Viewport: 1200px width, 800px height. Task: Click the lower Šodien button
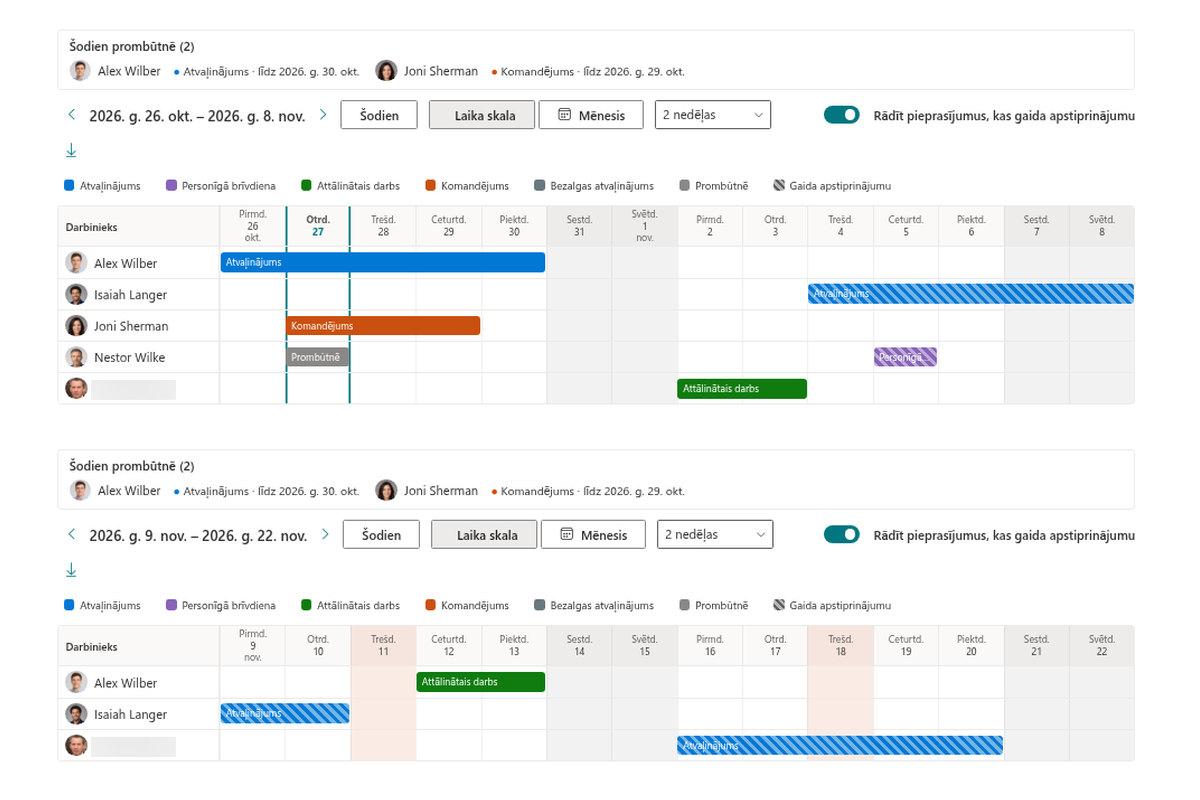tap(381, 535)
